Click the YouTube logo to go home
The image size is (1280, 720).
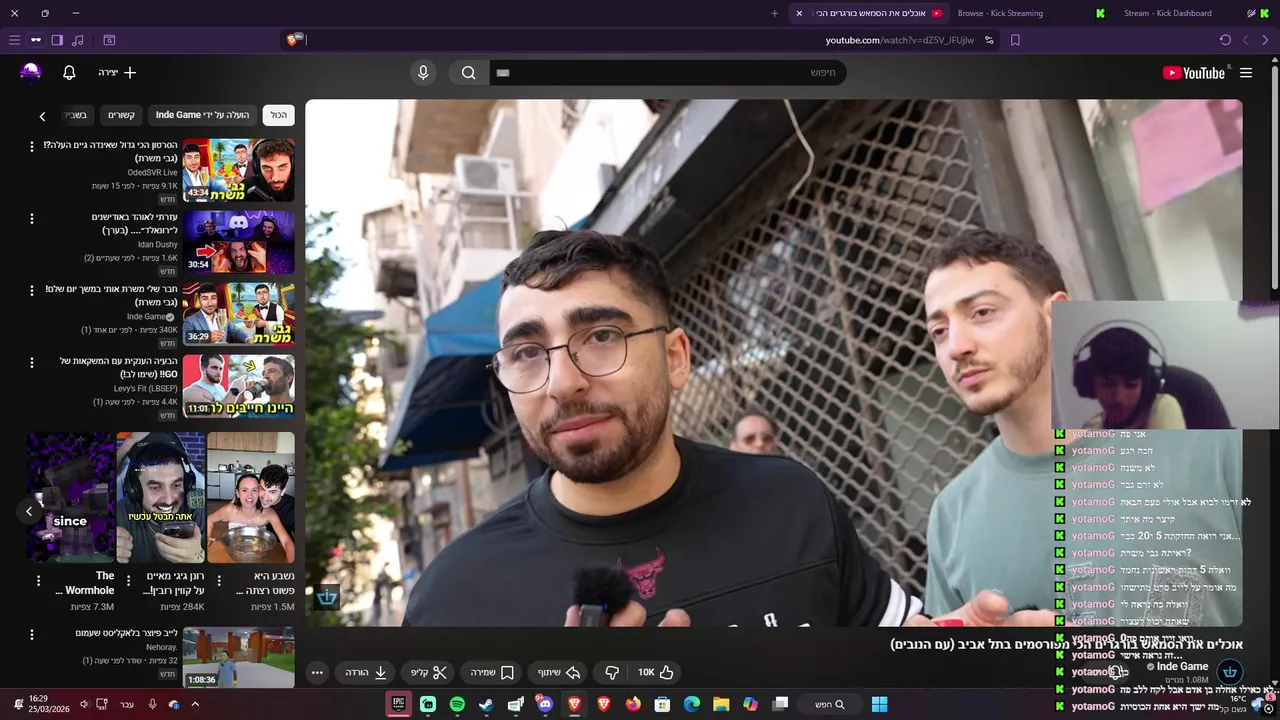[x=1193, y=73]
